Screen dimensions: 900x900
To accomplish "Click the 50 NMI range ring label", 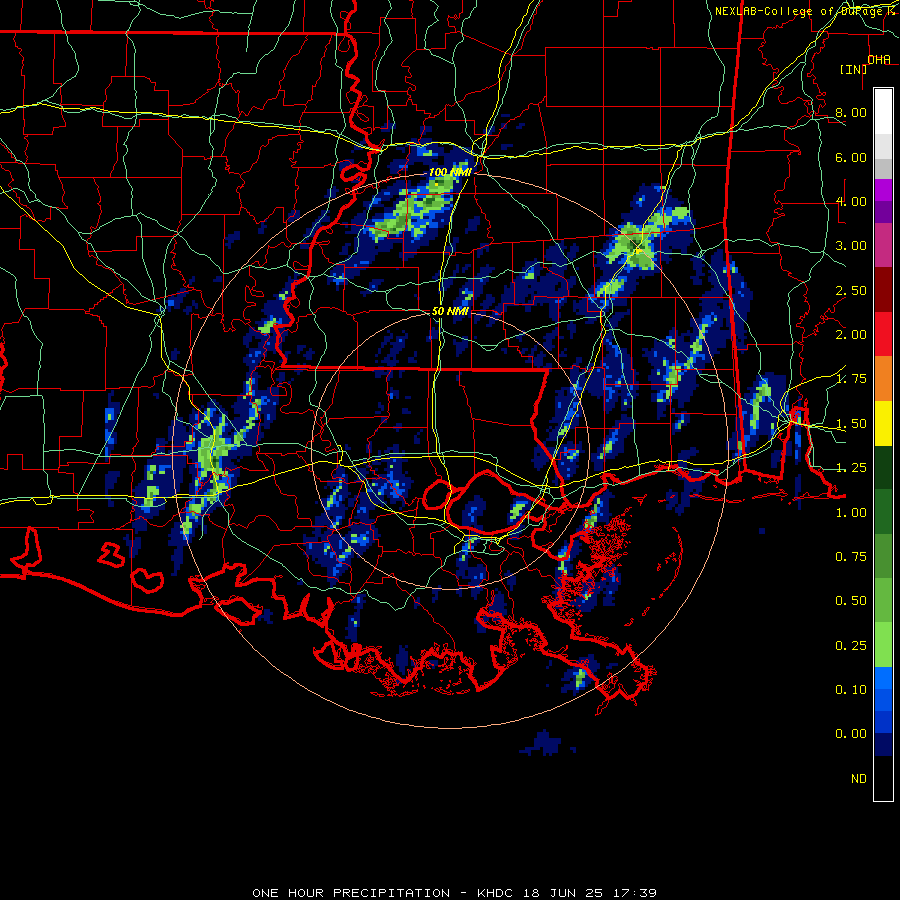I will point(450,311).
